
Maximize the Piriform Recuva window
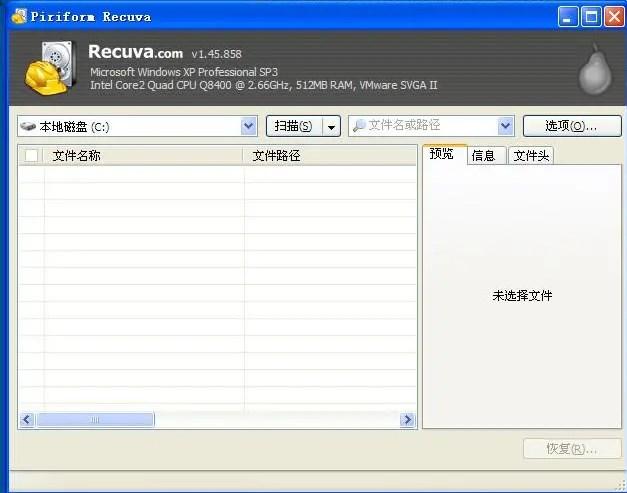coord(591,17)
